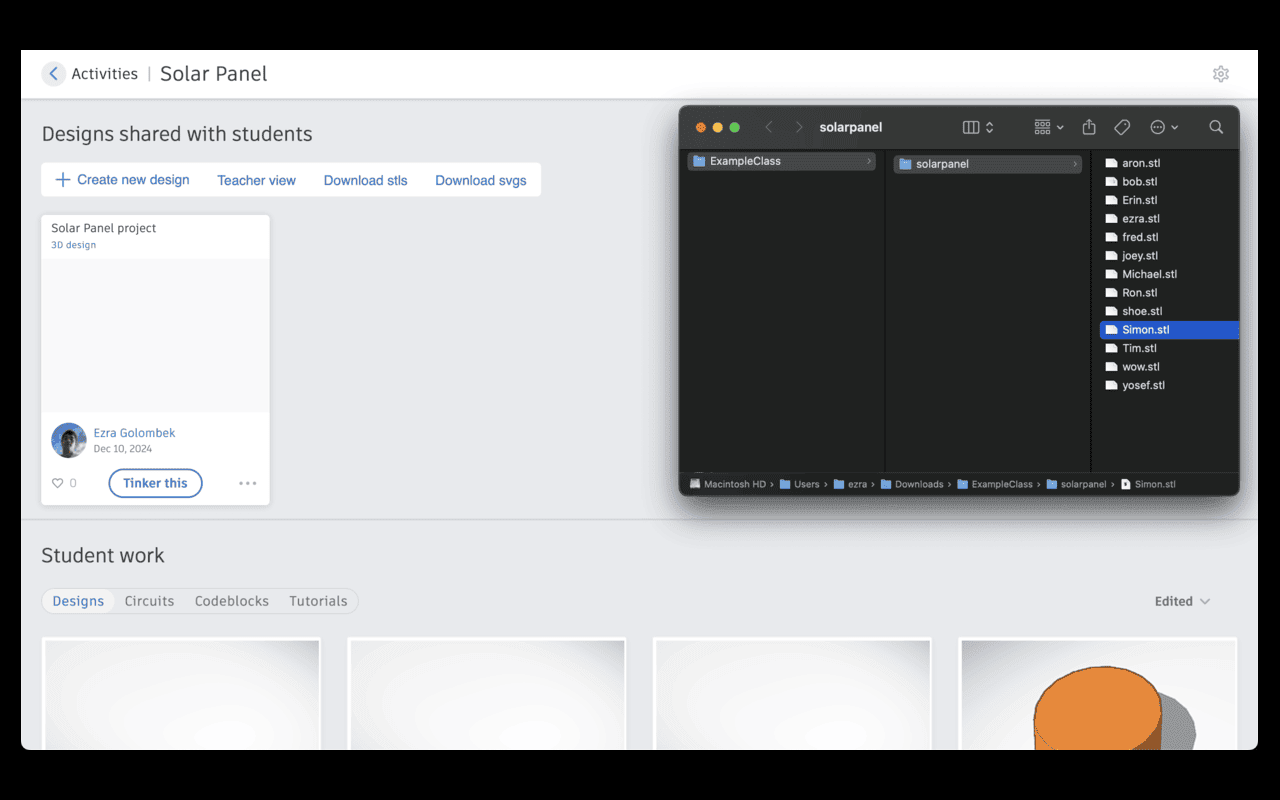
Task: Click the tags icon in Finder toolbar
Action: [x=1121, y=127]
